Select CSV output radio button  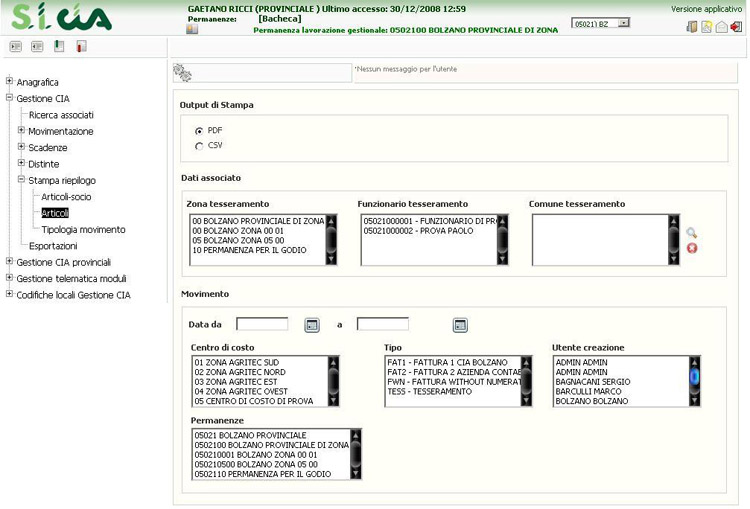(x=199, y=146)
